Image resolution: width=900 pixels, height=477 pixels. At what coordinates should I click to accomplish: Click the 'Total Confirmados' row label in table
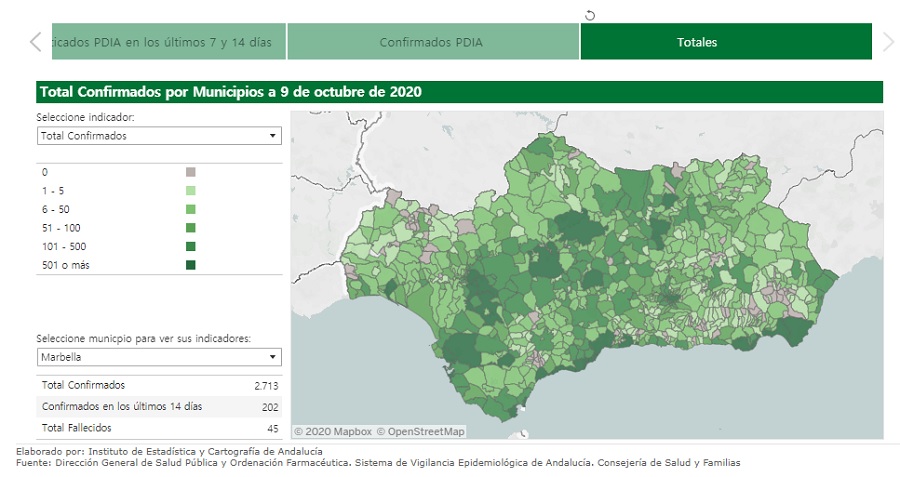(83, 385)
